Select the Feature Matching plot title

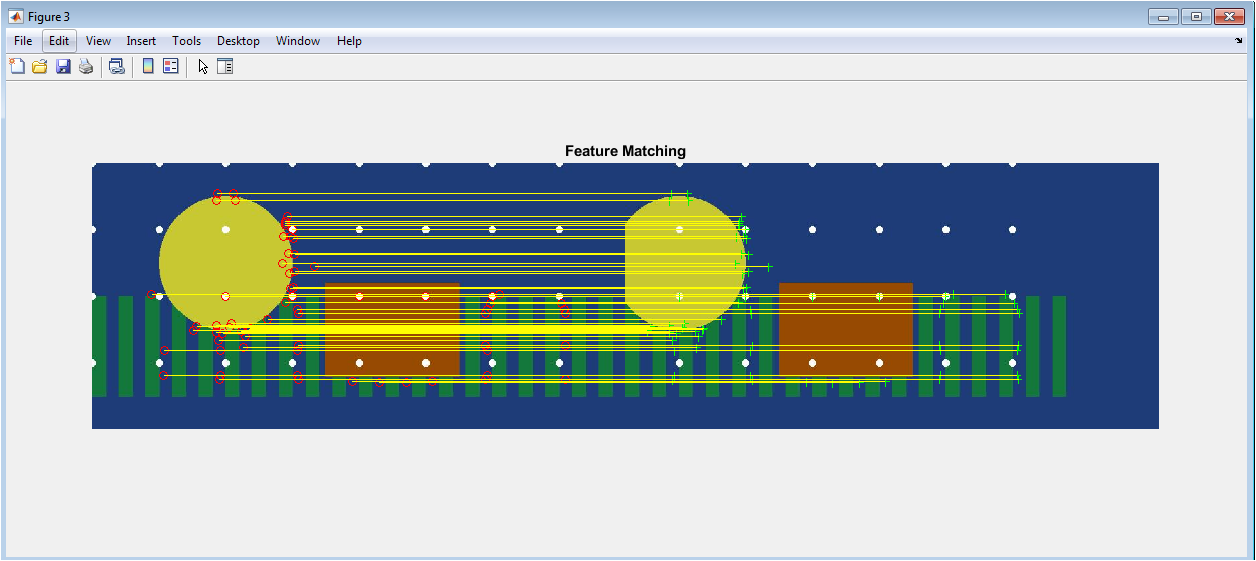625,151
